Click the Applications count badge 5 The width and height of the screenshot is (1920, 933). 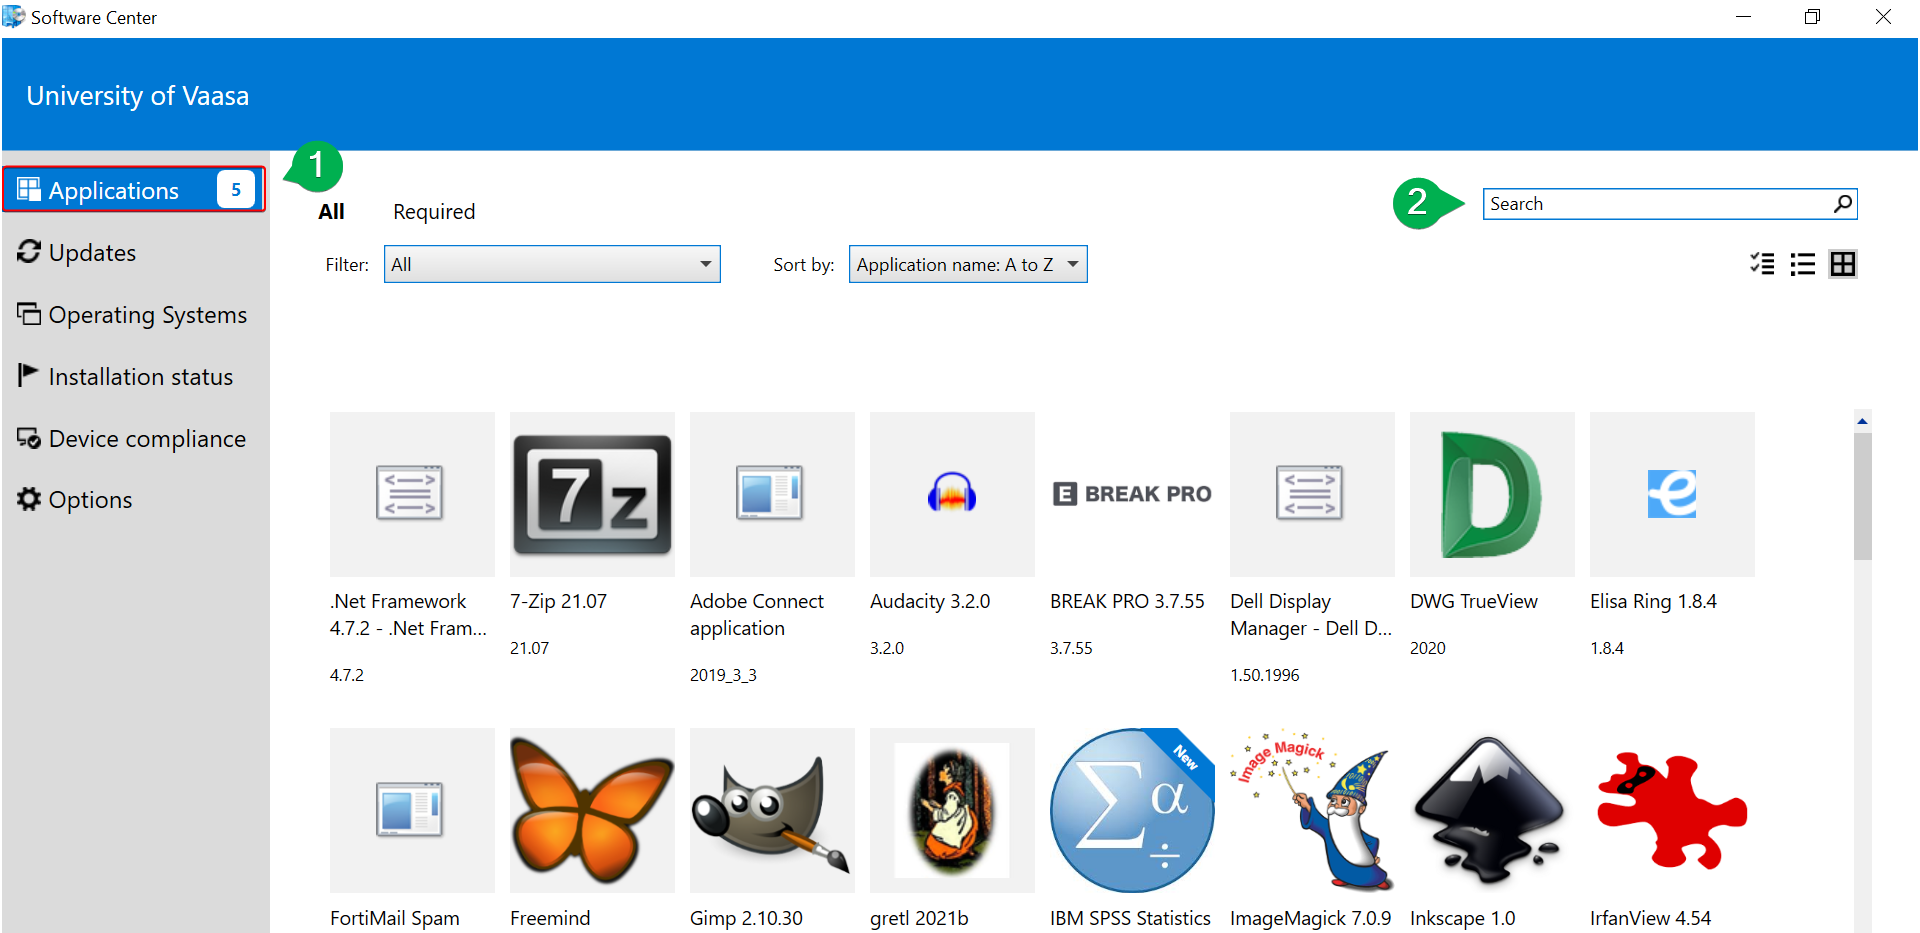coord(236,190)
